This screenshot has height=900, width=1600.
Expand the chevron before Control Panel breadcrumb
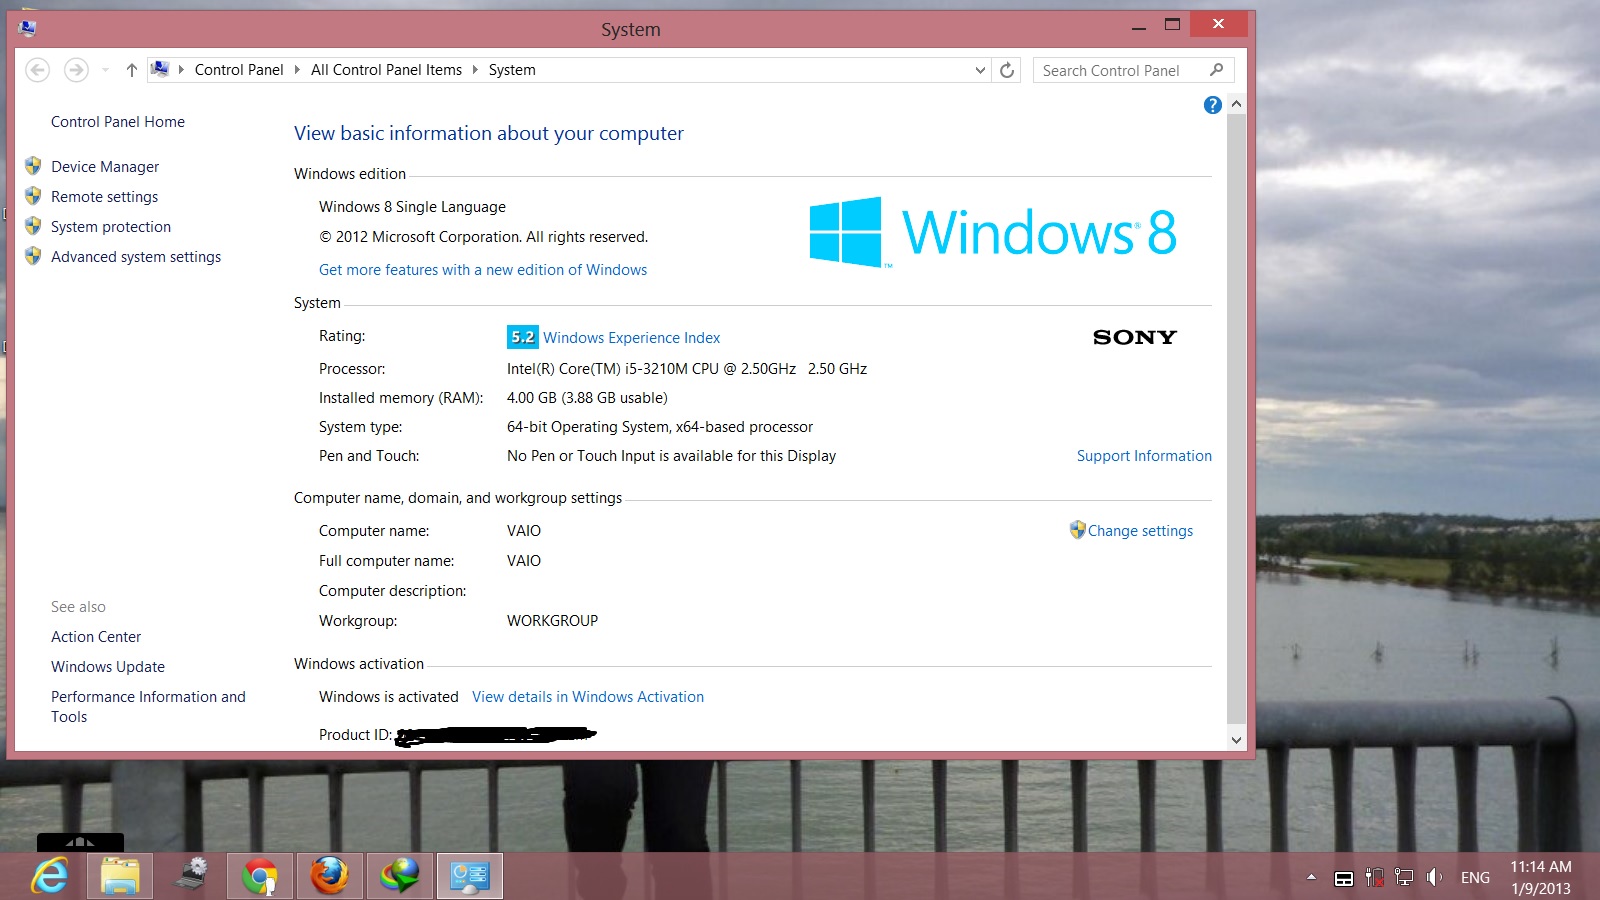coord(181,70)
